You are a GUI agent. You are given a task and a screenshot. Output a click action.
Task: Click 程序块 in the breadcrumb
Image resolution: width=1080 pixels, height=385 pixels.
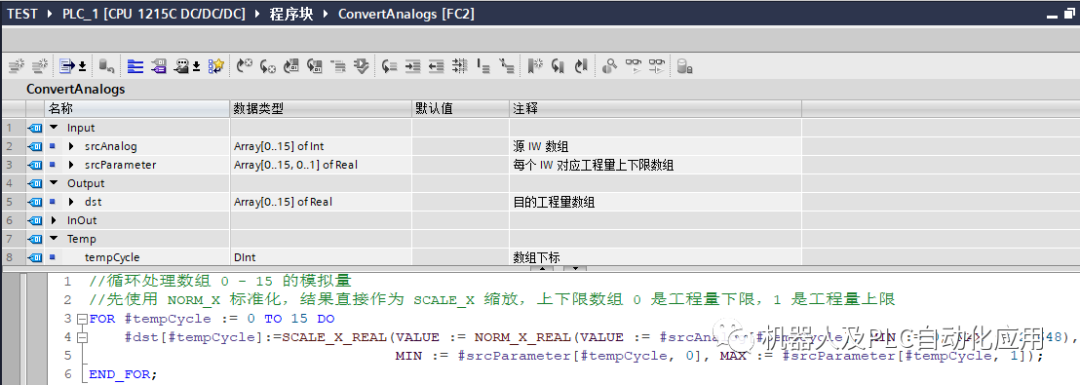pos(291,14)
